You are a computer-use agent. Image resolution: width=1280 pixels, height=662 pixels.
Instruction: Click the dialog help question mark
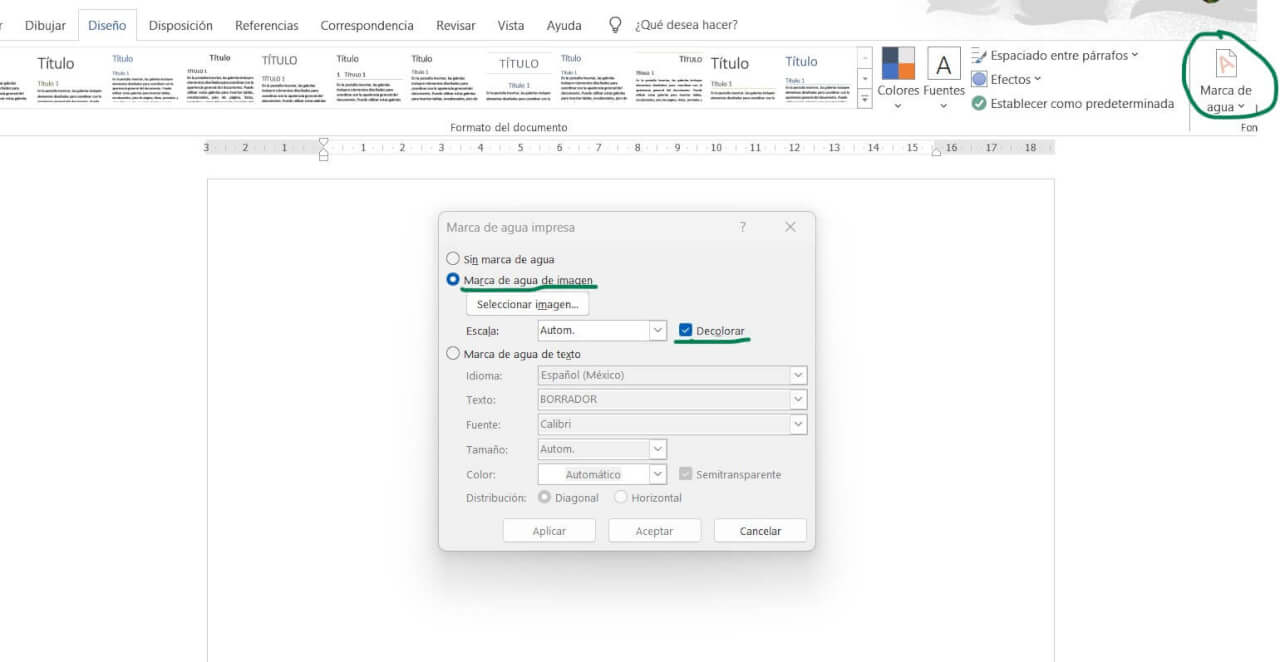point(742,227)
